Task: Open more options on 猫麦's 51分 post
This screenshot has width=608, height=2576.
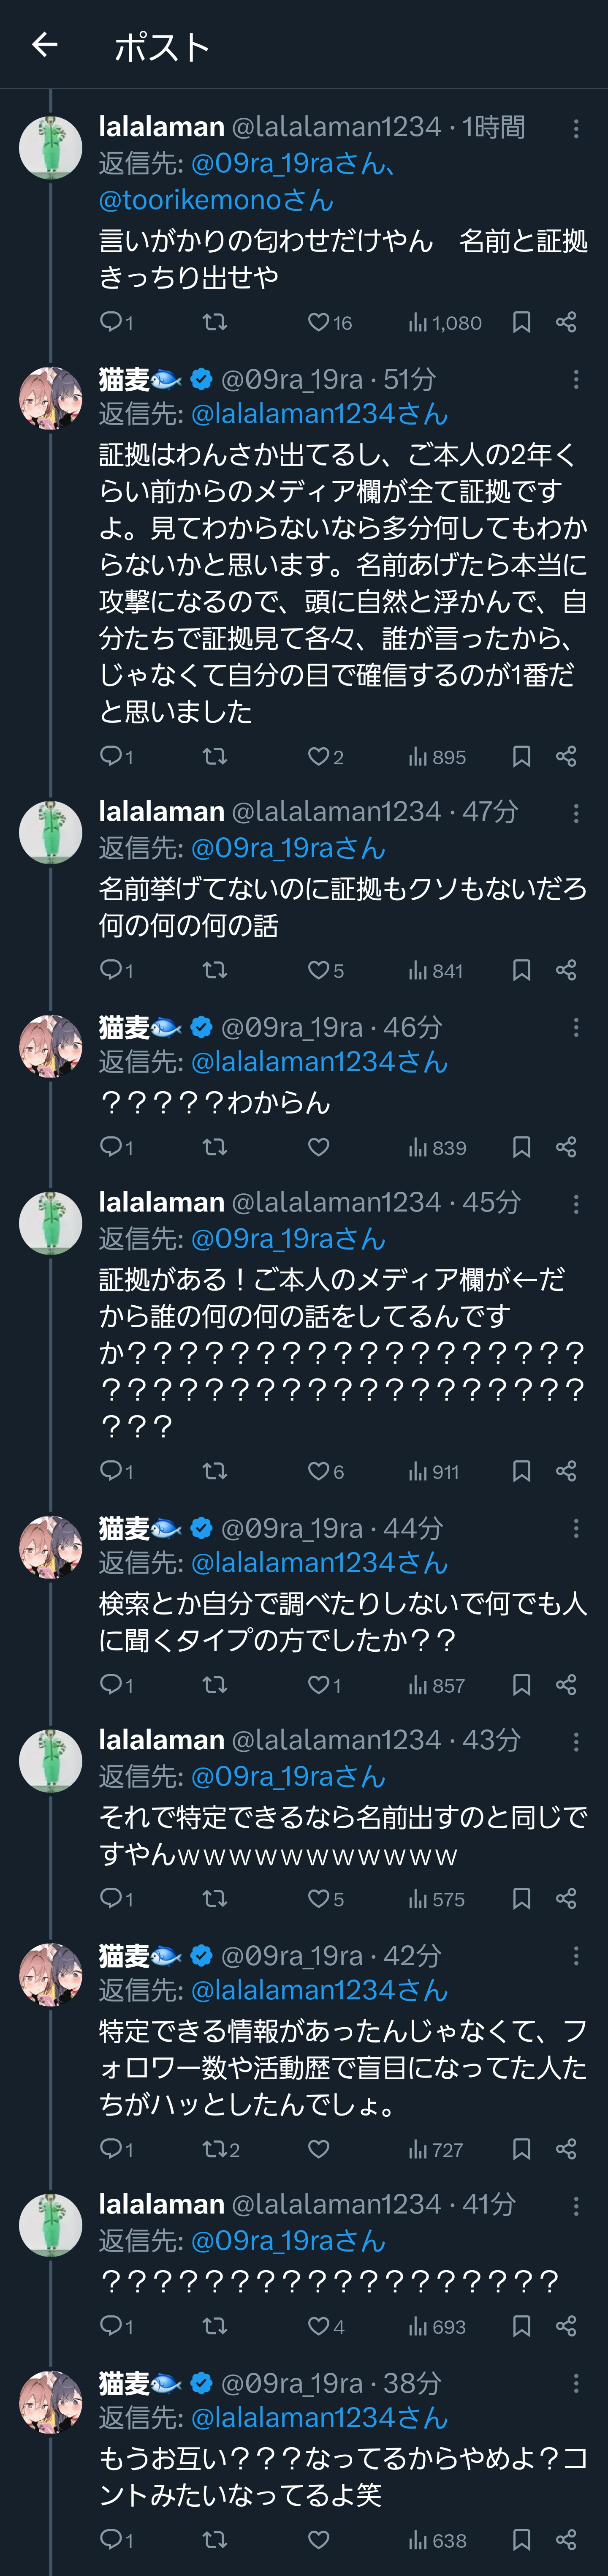Action: (x=576, y=380)
